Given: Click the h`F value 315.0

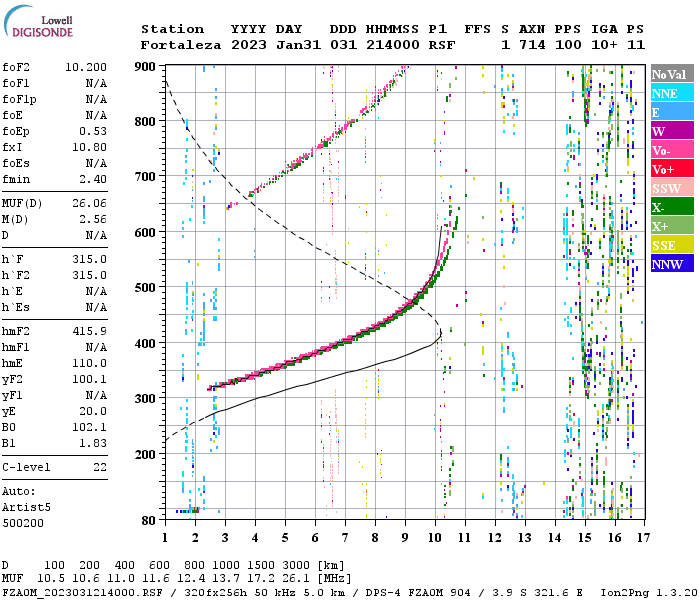Looking at the screenshot, I should (x=89, y=259).
